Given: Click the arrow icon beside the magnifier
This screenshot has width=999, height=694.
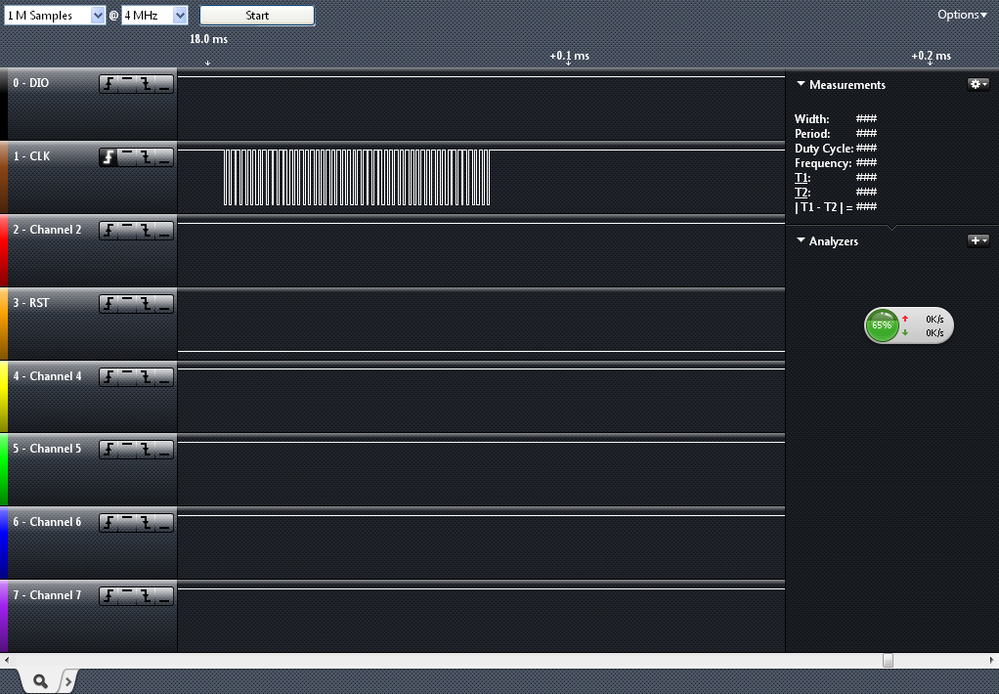Looking at the screenshot, I should [67, 680].
